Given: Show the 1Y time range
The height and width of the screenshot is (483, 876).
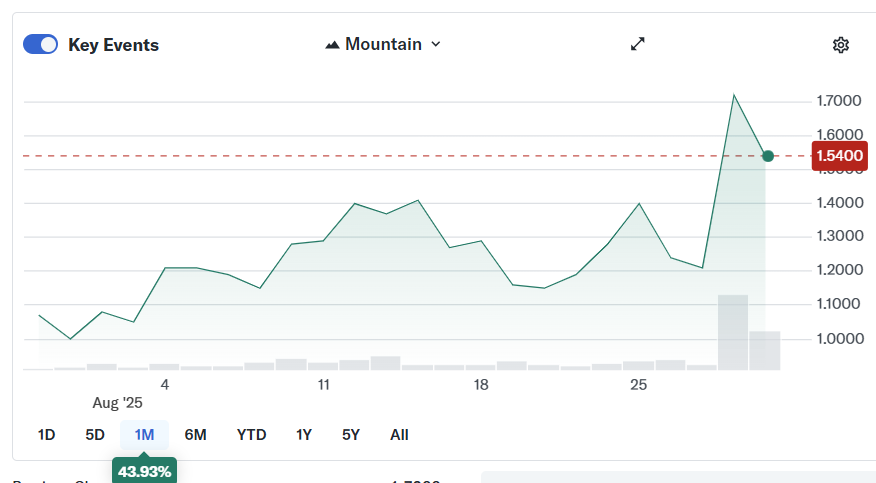Looking at the screenshot, I should [x=304, y=435].
